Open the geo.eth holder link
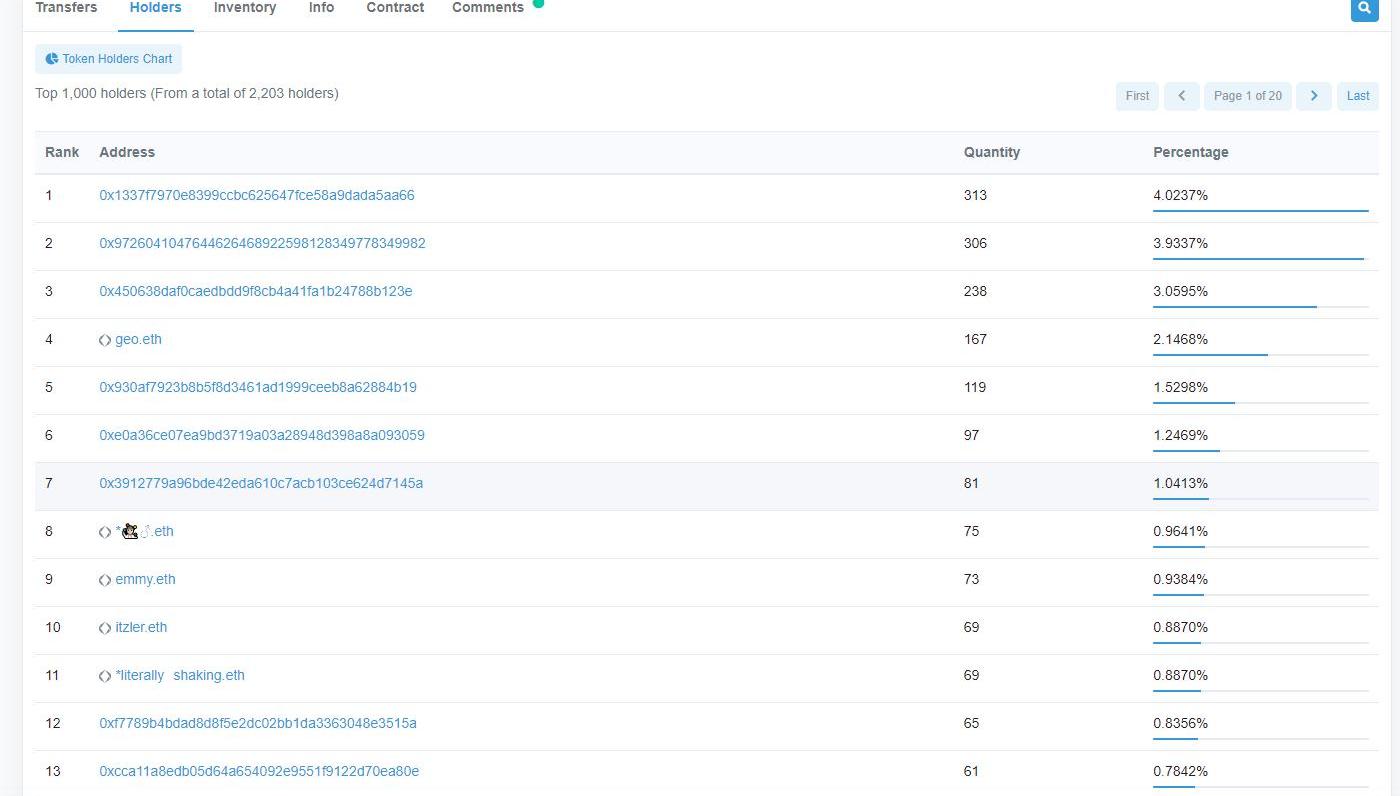This screenshot has width=1400, height=796. pyautogui.click(x=138, y=339)
